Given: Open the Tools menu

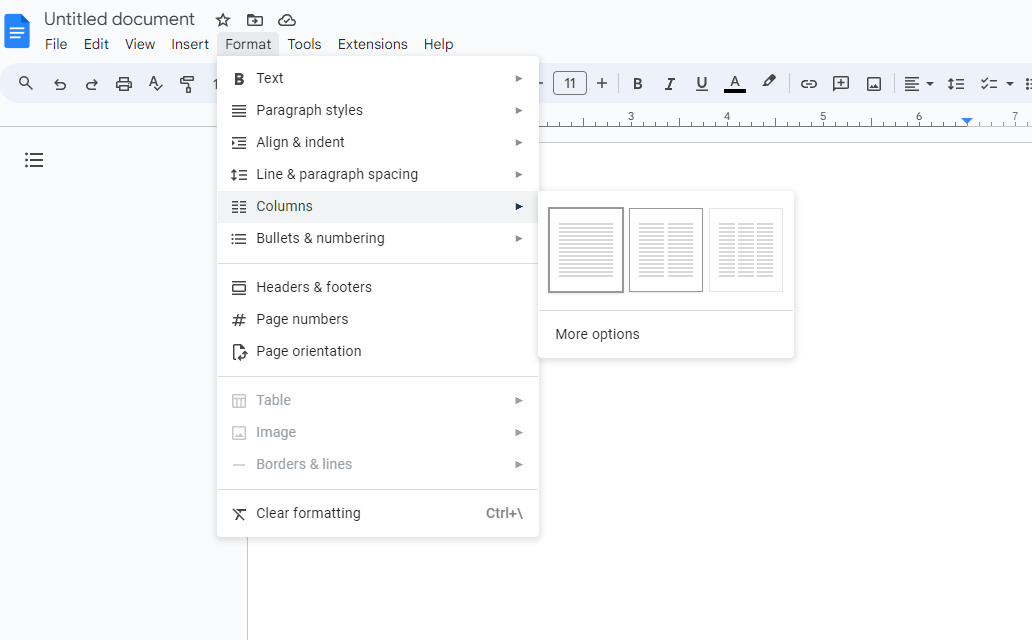Looking at the screenshot, I should point(304,44).
